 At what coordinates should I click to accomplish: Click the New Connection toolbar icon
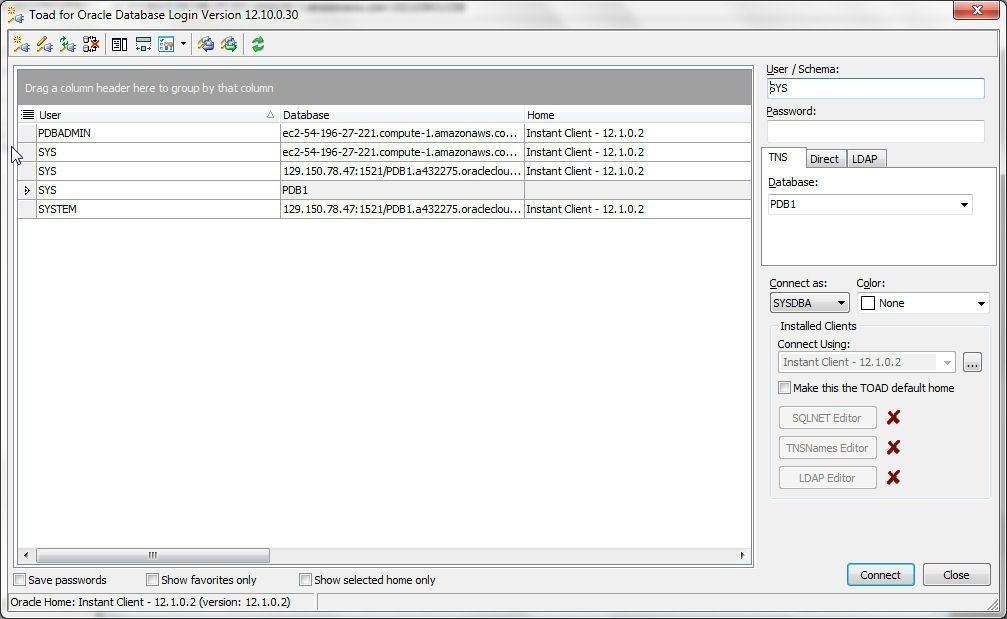[x=21, y=44]
